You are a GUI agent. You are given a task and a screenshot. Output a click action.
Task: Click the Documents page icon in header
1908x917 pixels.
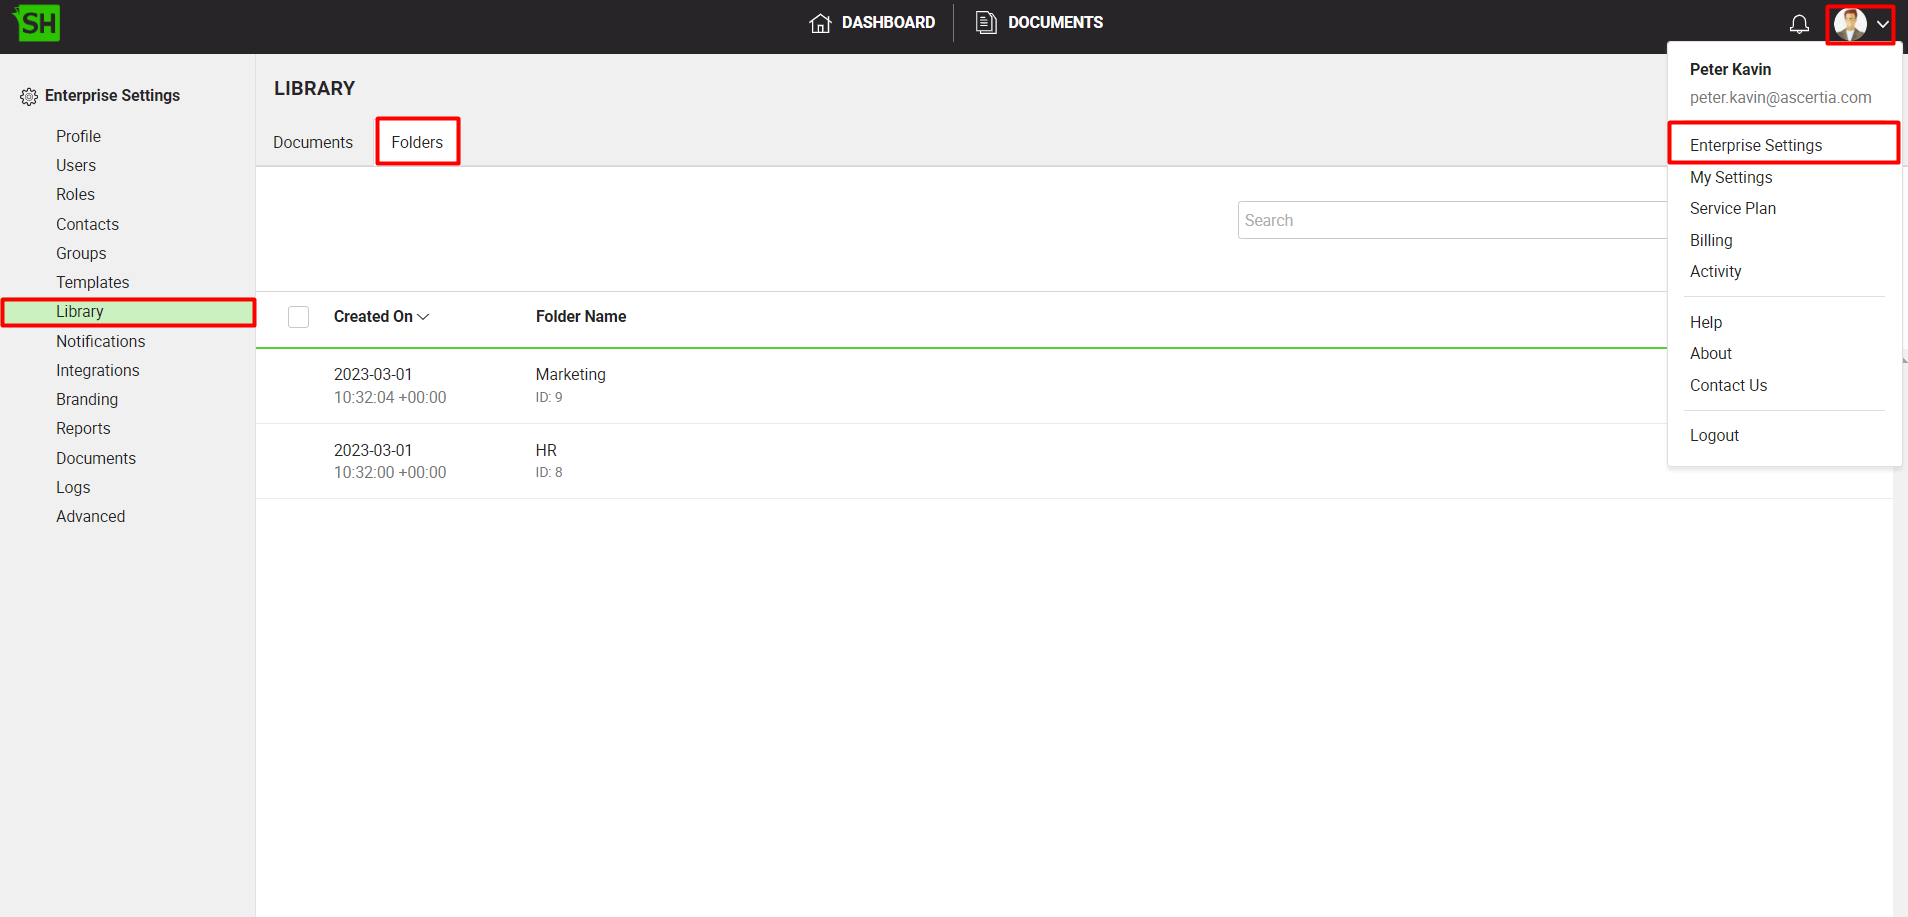pos(986,23)
